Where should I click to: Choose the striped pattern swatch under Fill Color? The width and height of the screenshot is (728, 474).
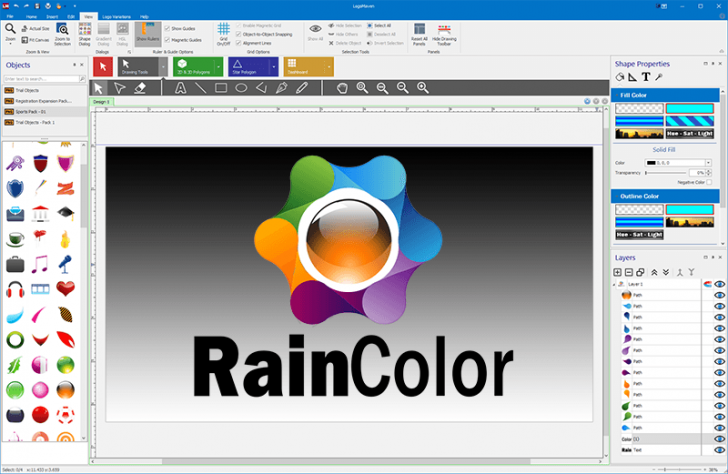(689, 121)
